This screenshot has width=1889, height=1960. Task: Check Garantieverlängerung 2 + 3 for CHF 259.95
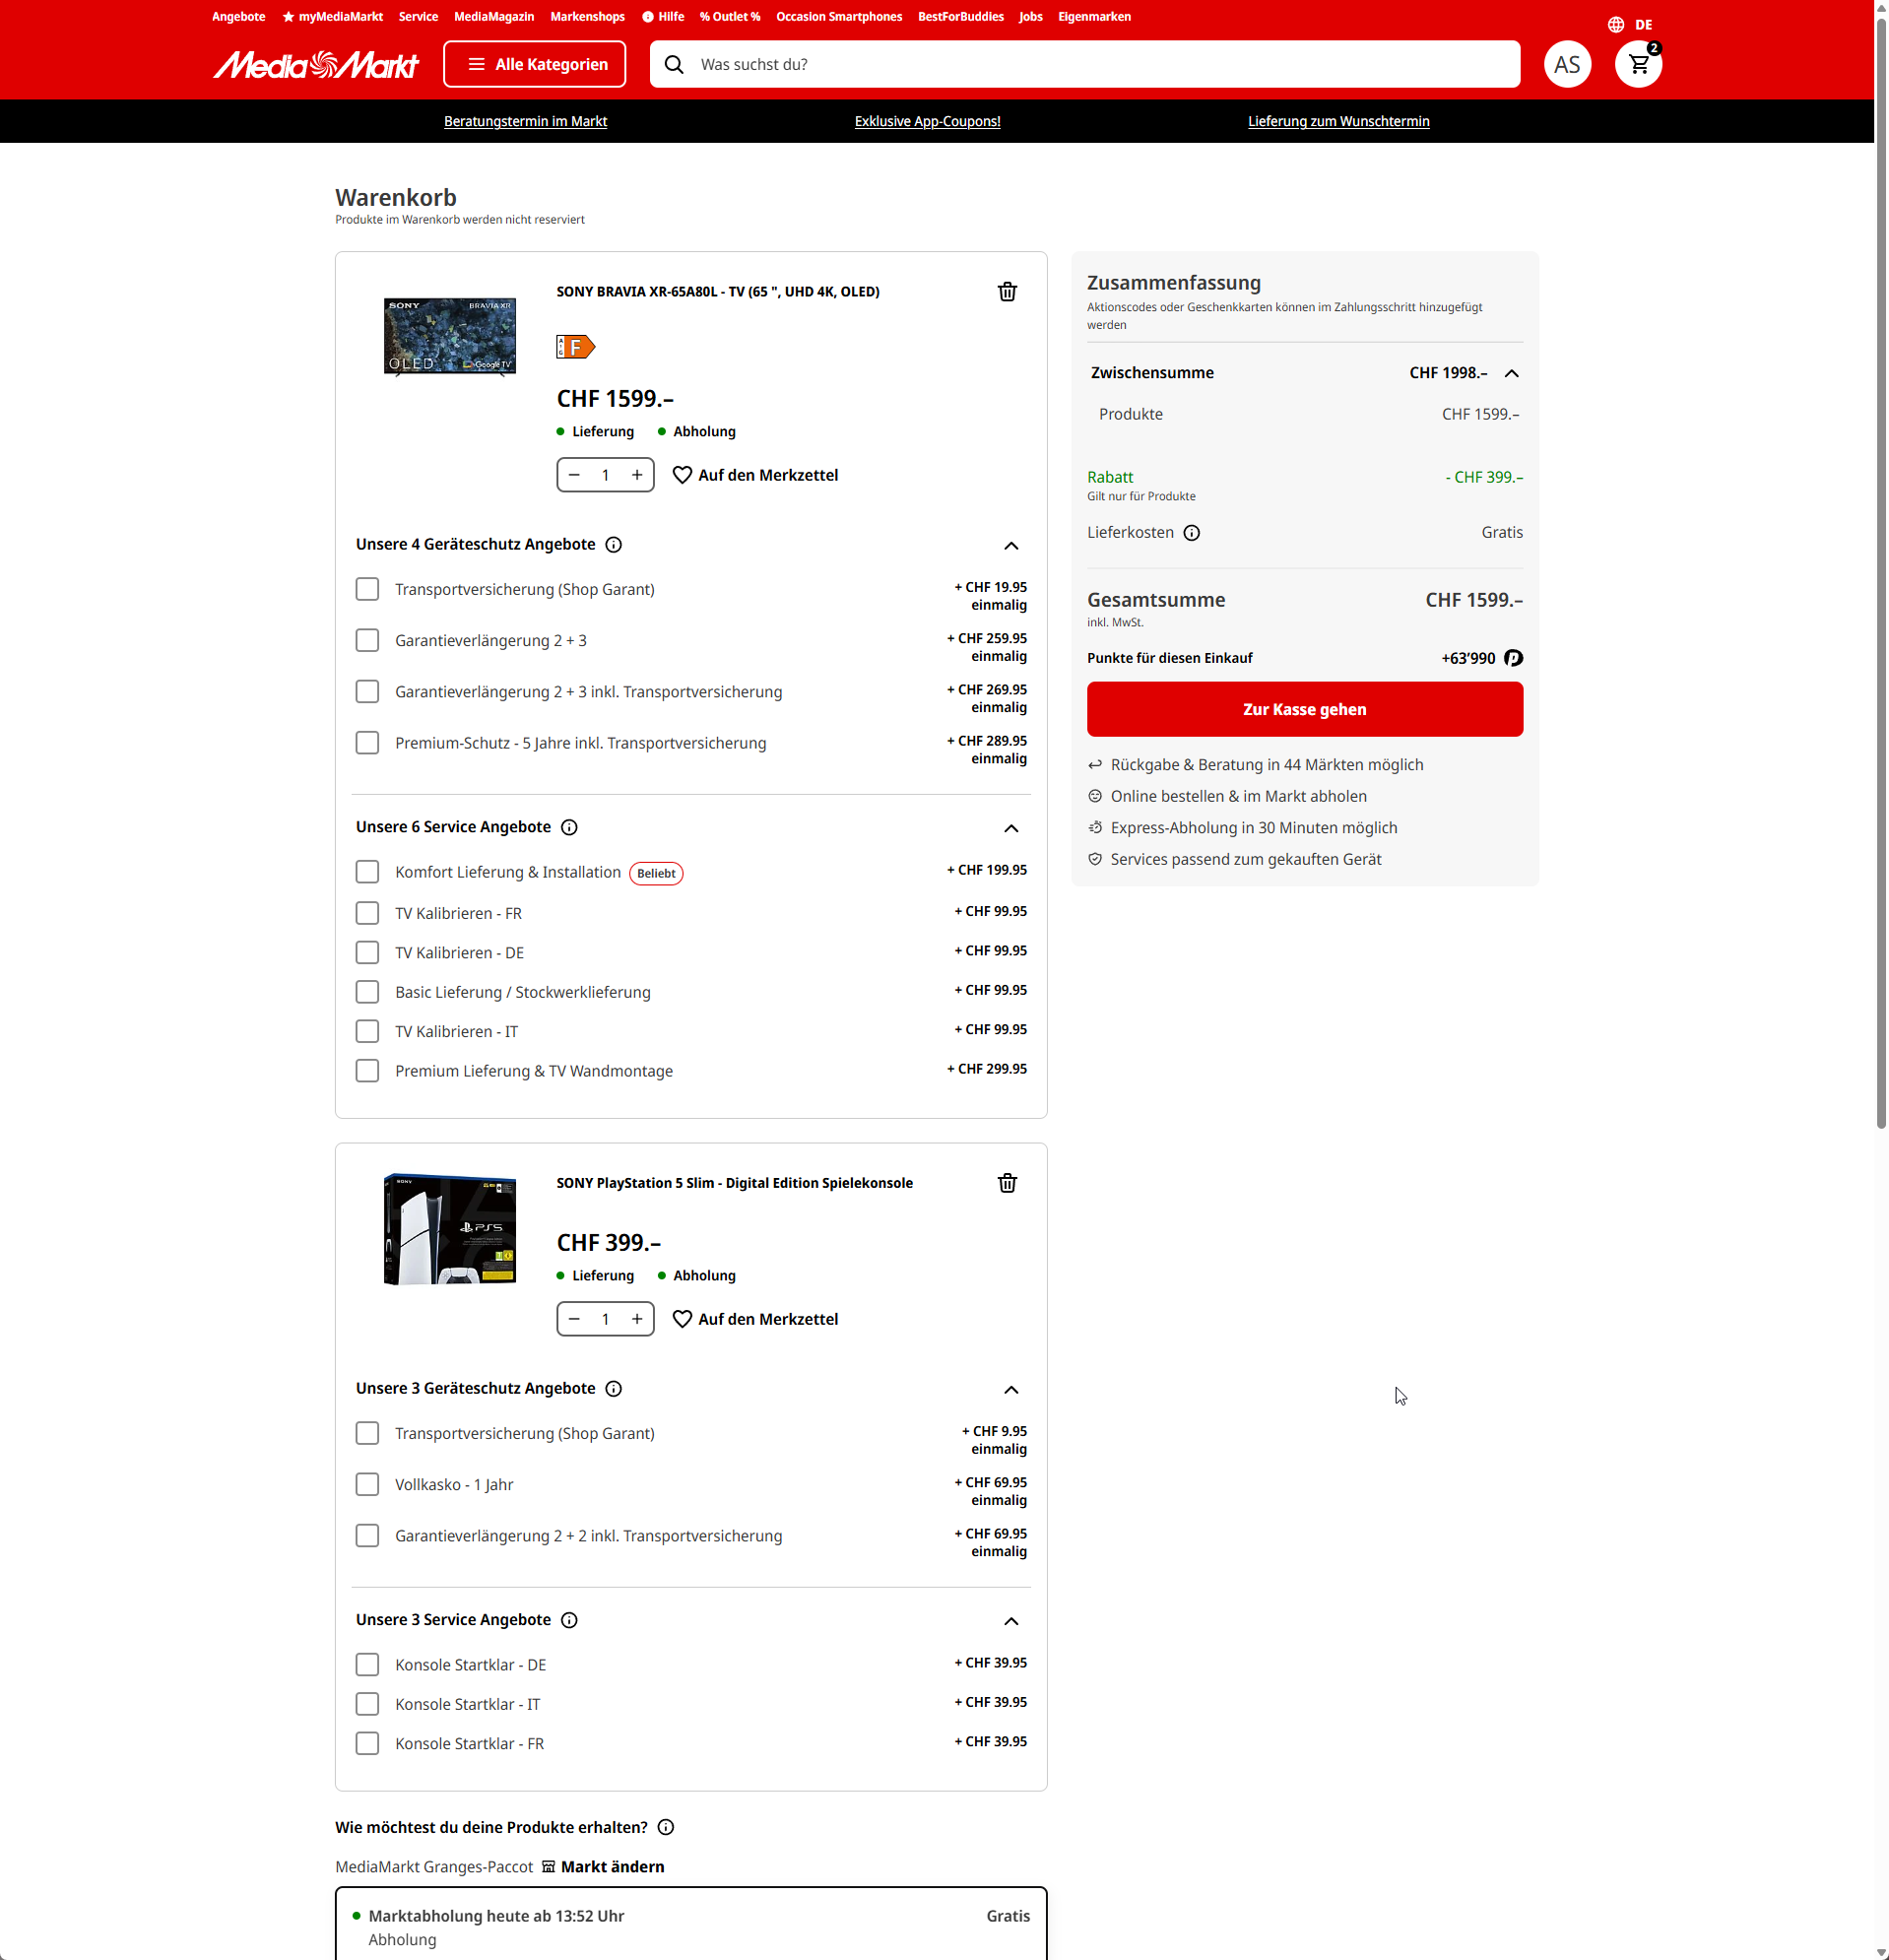[x=367, y=640]
